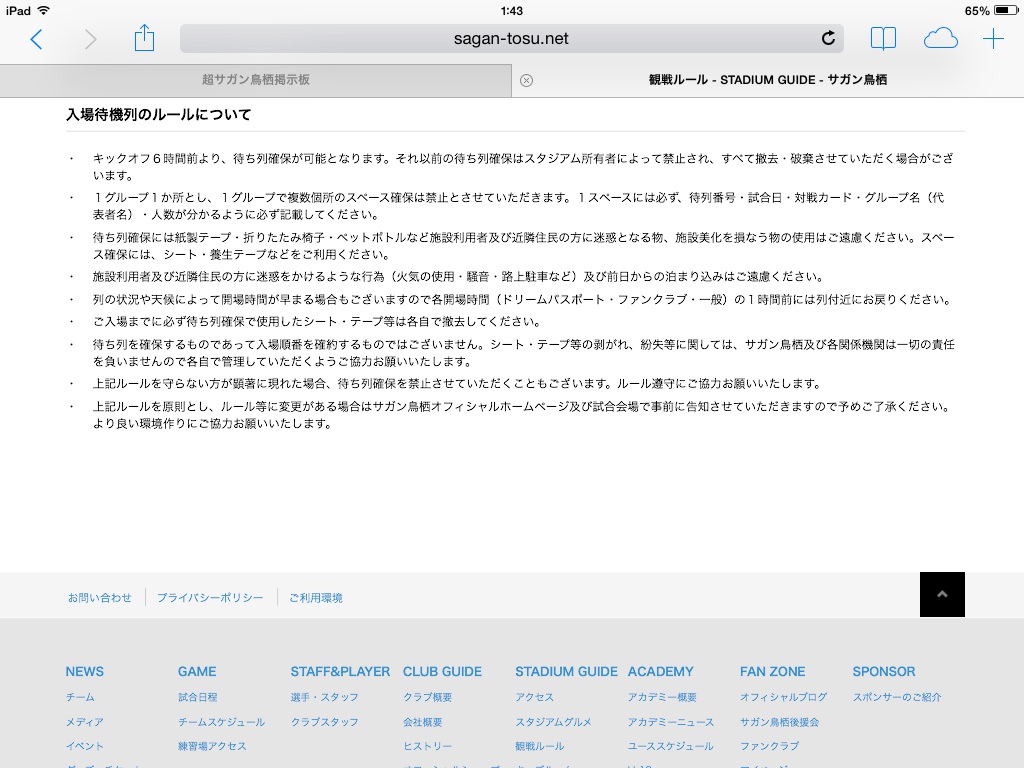Visit オフィシャルブログ under FAN ZONE

click(783, 697)
